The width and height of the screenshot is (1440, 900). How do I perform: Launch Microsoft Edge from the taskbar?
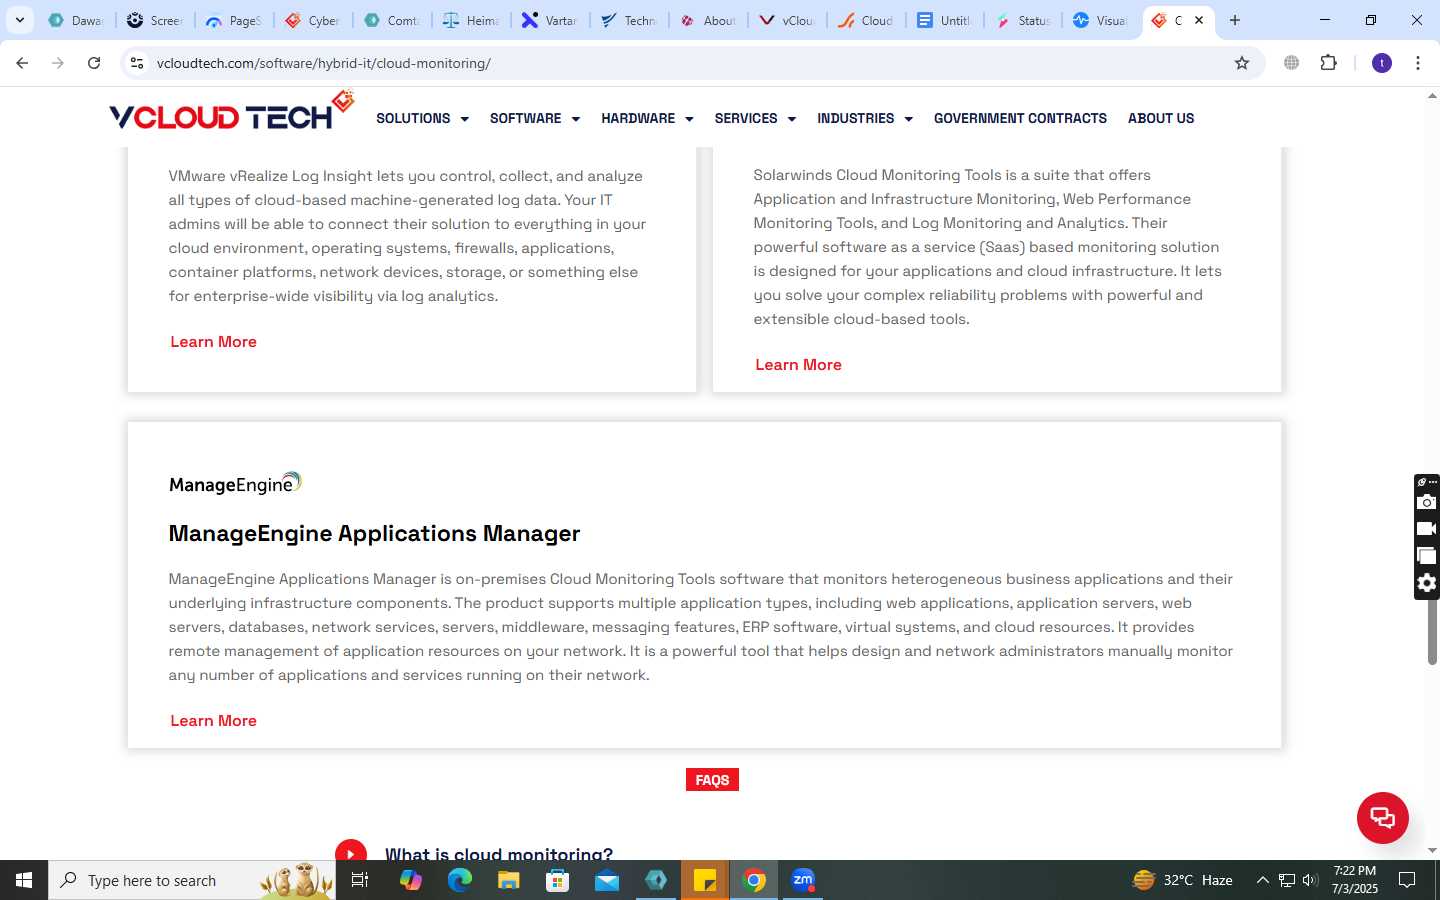[460, 880]
